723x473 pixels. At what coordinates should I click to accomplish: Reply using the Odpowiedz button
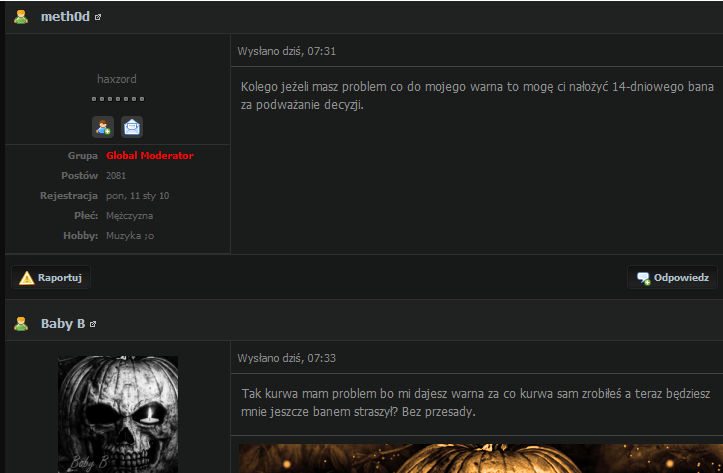click(x=672, y=278)
